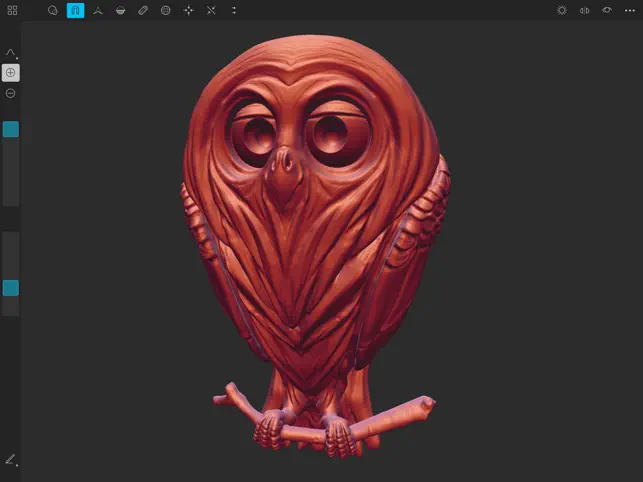The width and height of the screenshot is (643, 482).
Task: Expand the brush falloff curve options
Action: point(11,53)
